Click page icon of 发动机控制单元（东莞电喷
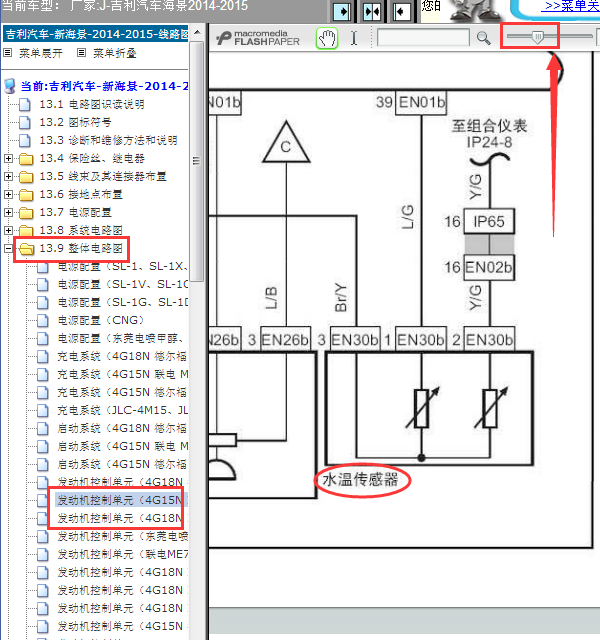This screenshot has width=600, height=640. coord(42,536)
